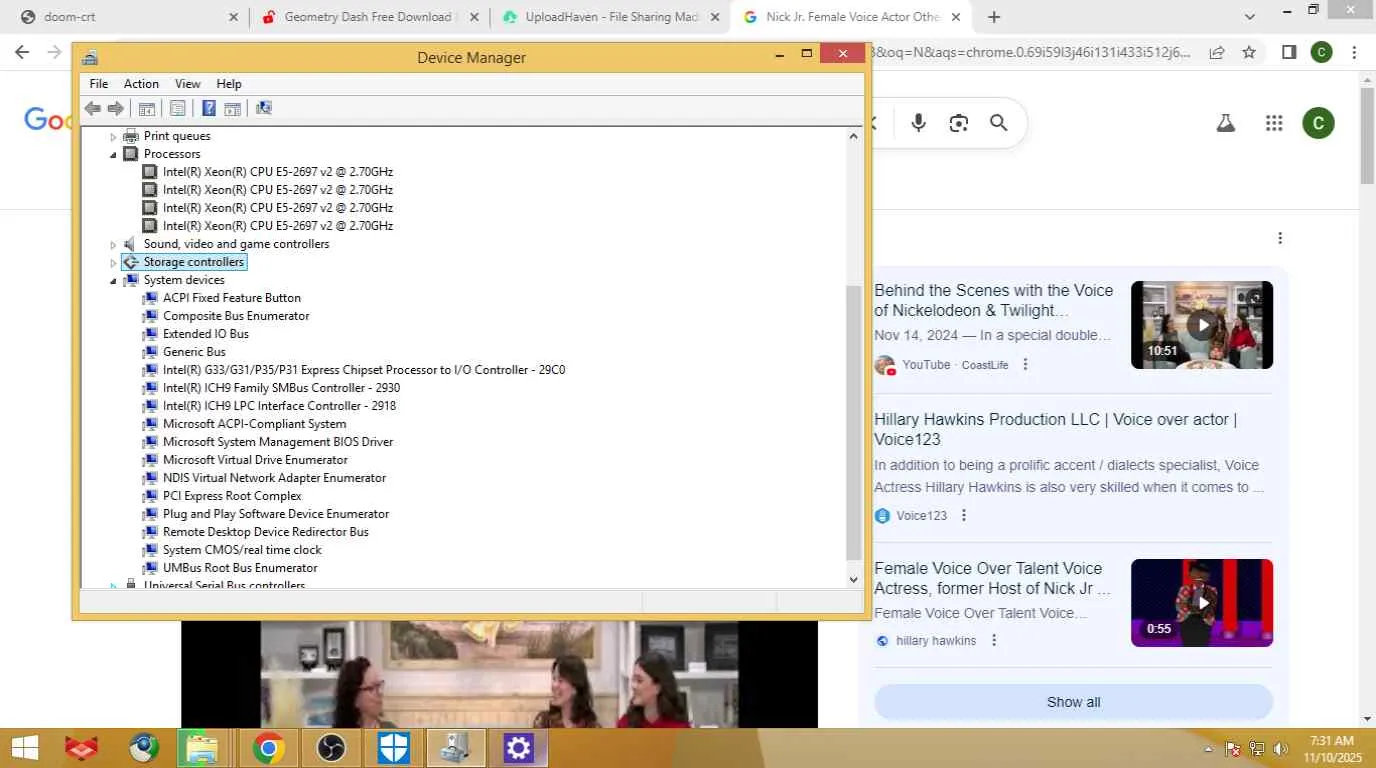This screenshot has width=1376, height=768.
Task: Select Intel(R) ICH9 Family SMBus Controller
Action: [281, 388]
